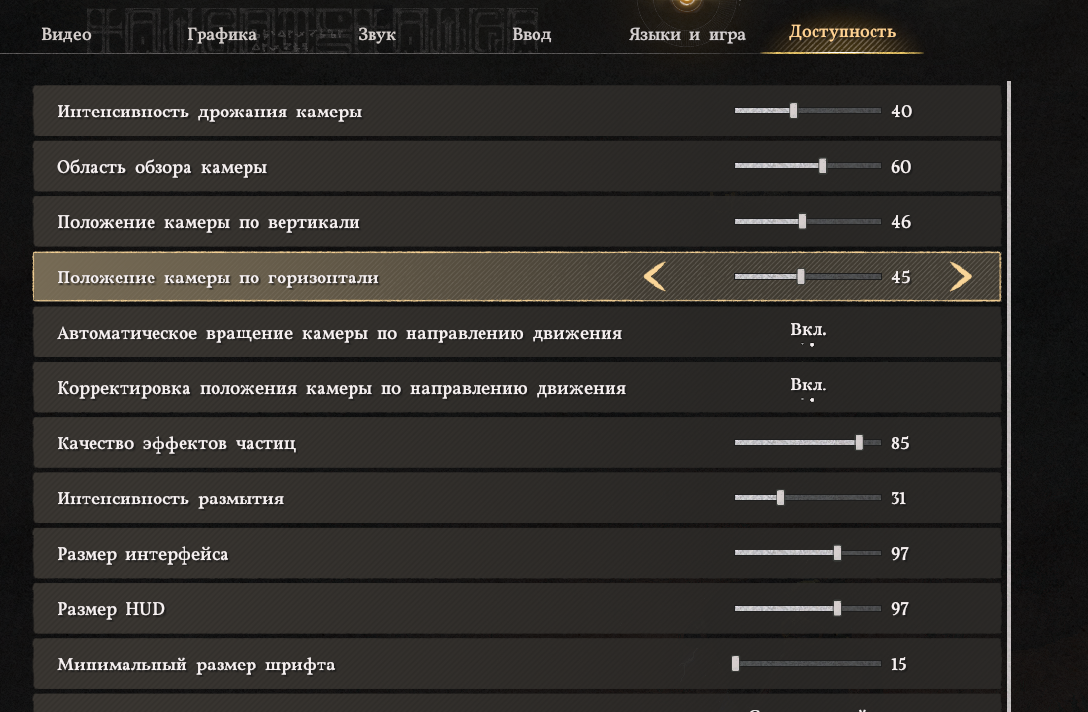Click the interface size slider
The image size is (1088, 712).
(x=835, y=553)
